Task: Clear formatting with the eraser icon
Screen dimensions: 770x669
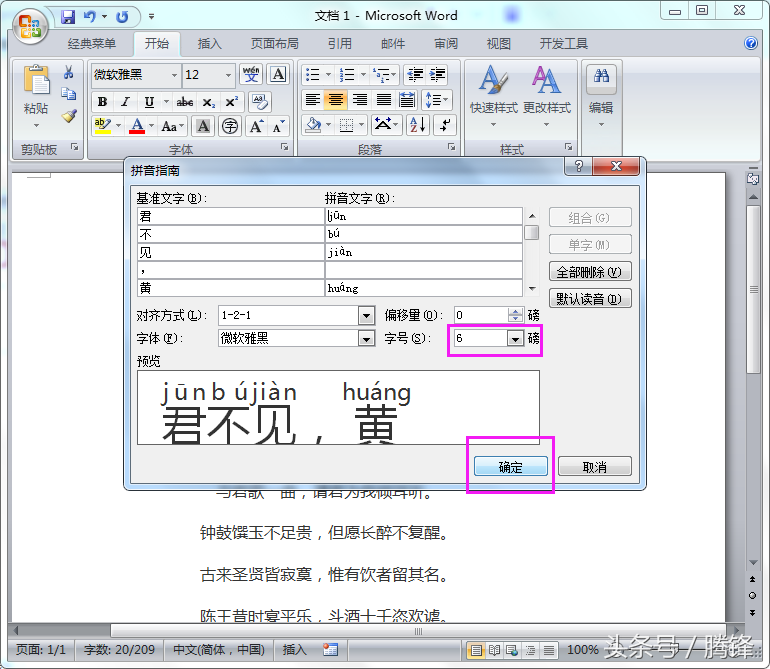Action: pos(260,102)
